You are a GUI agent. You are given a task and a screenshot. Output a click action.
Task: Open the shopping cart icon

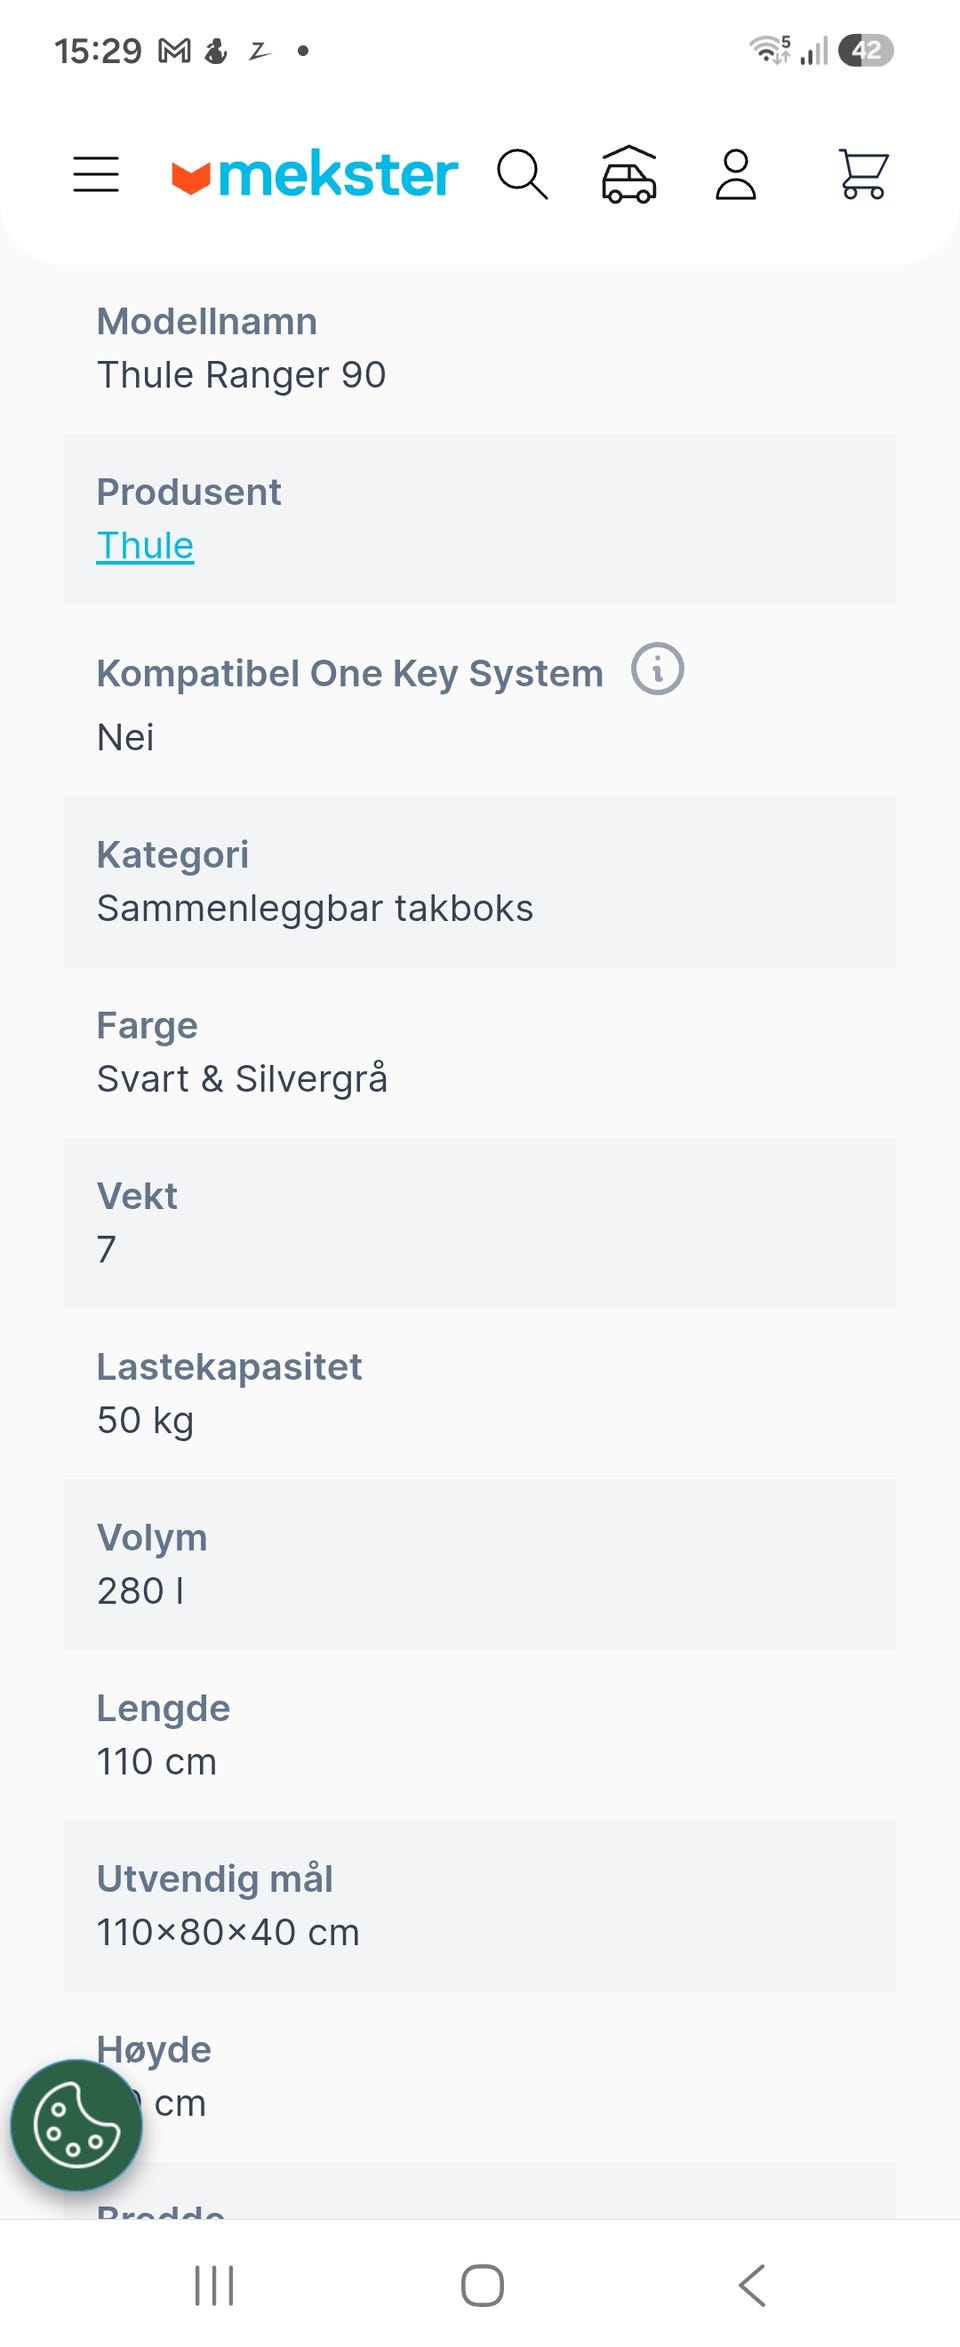pos(862,175)
